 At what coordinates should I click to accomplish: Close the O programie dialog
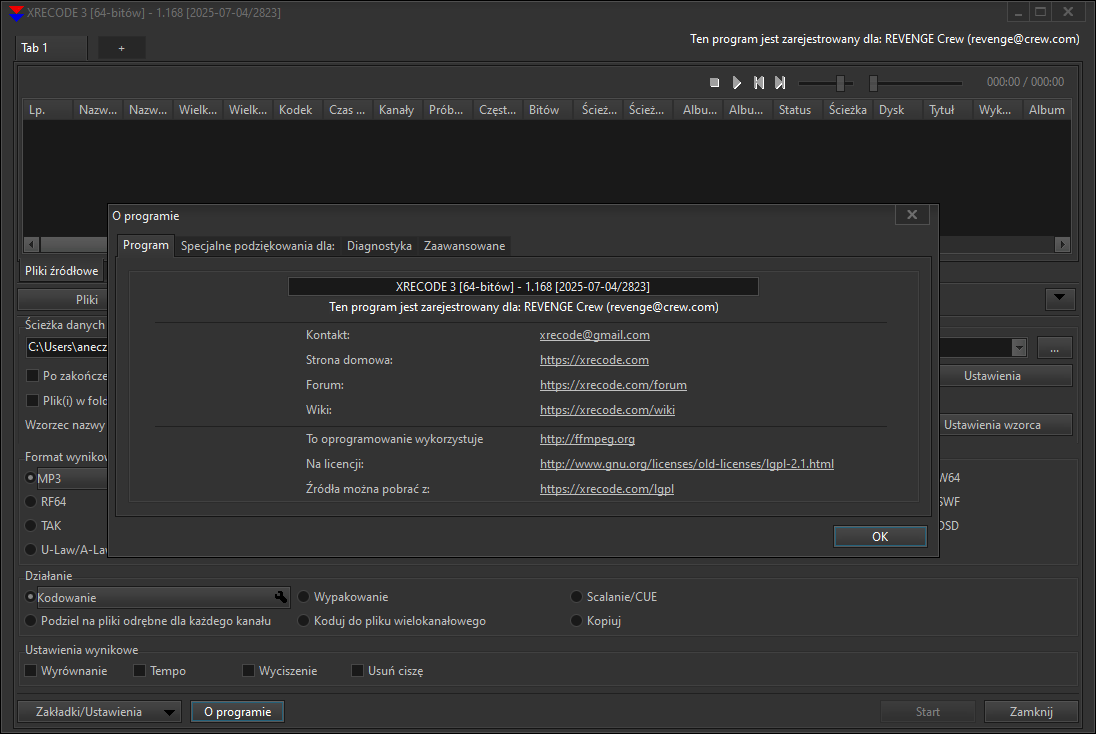point(912,215)
